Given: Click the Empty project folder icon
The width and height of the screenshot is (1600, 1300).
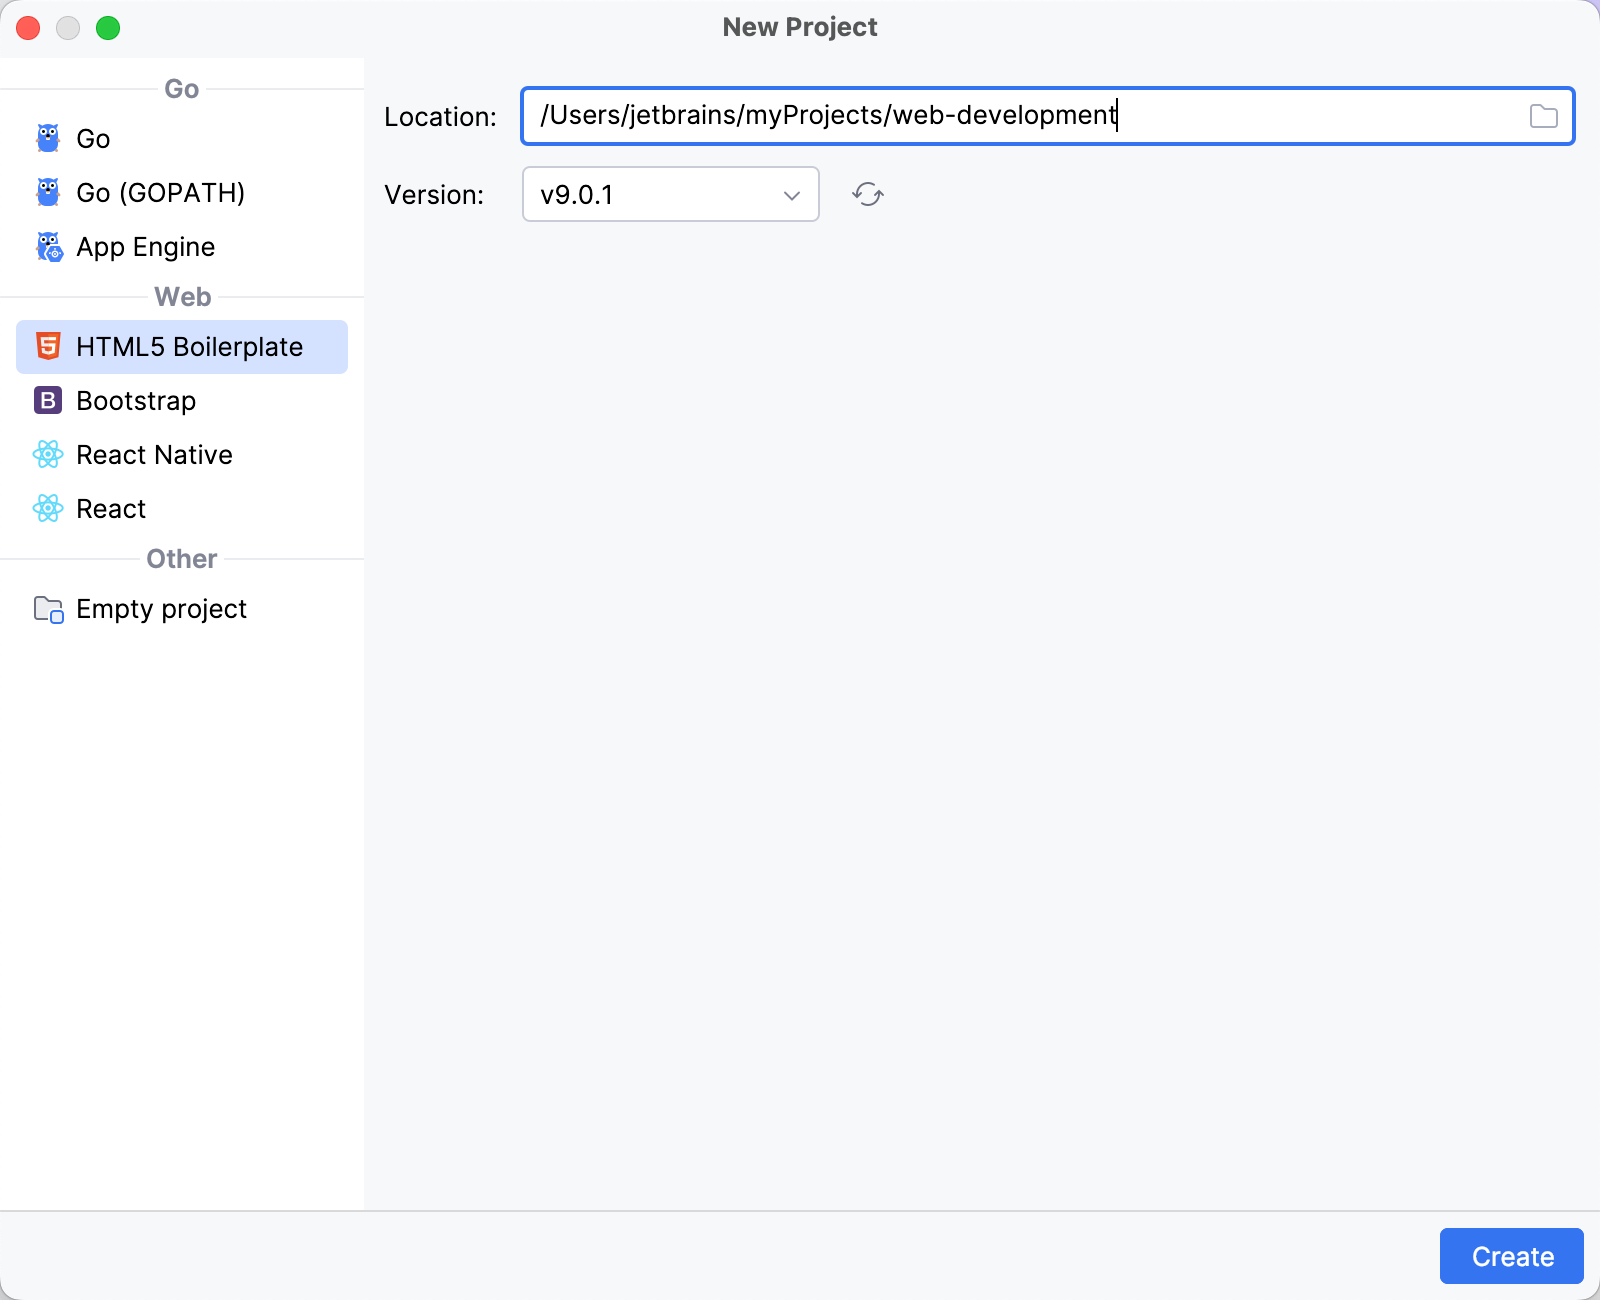Looking at the screenshot, I should pos(47,608).
